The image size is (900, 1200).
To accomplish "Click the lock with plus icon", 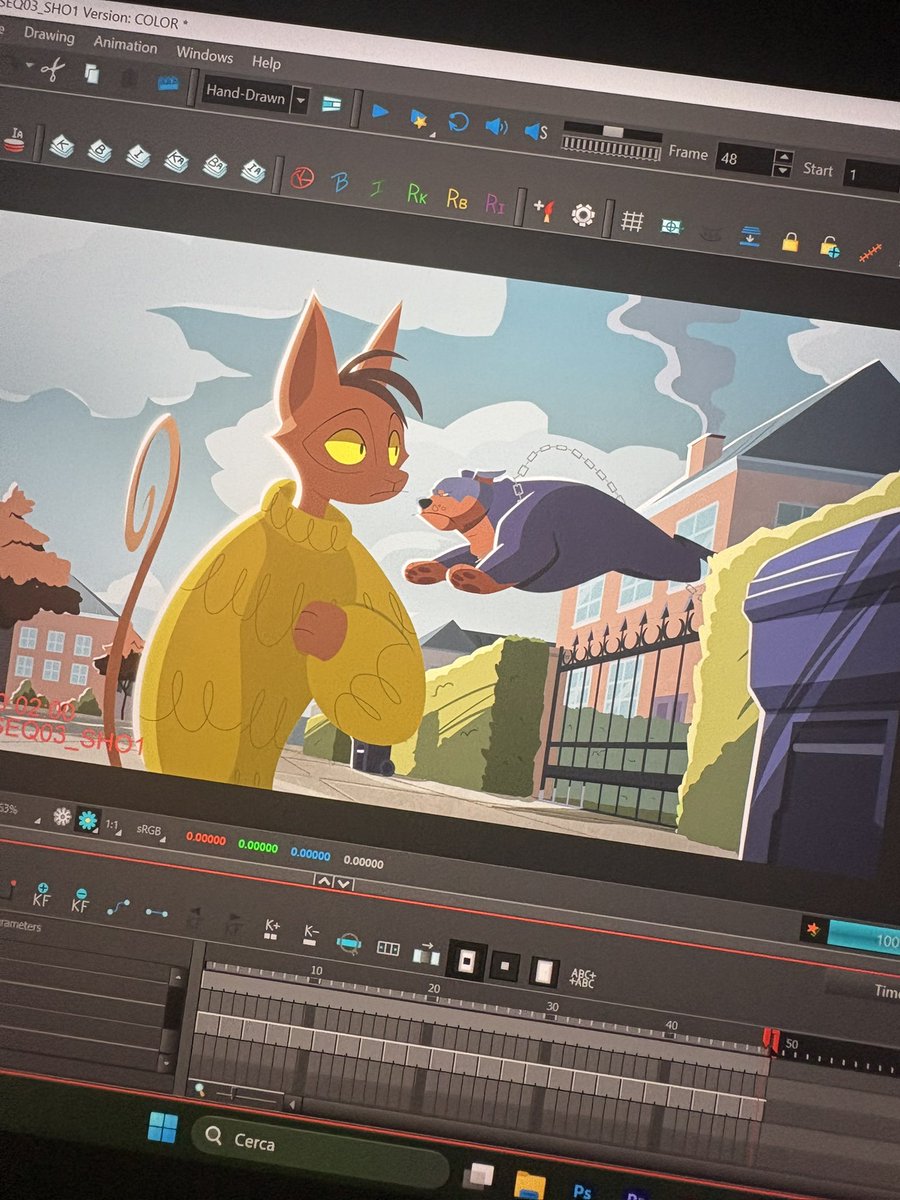I will click(829, 246).
